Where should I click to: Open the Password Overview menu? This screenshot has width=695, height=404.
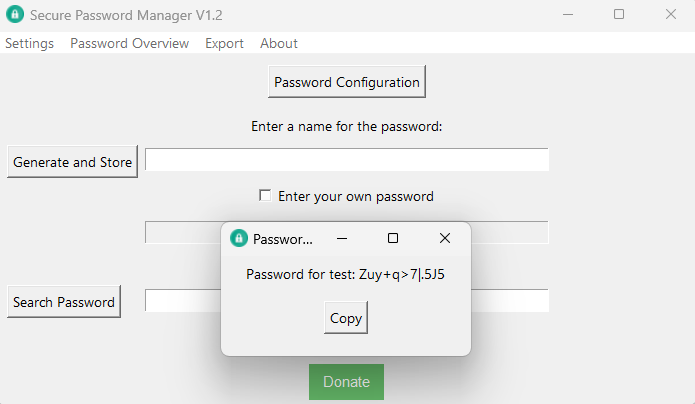coord(129,43)
